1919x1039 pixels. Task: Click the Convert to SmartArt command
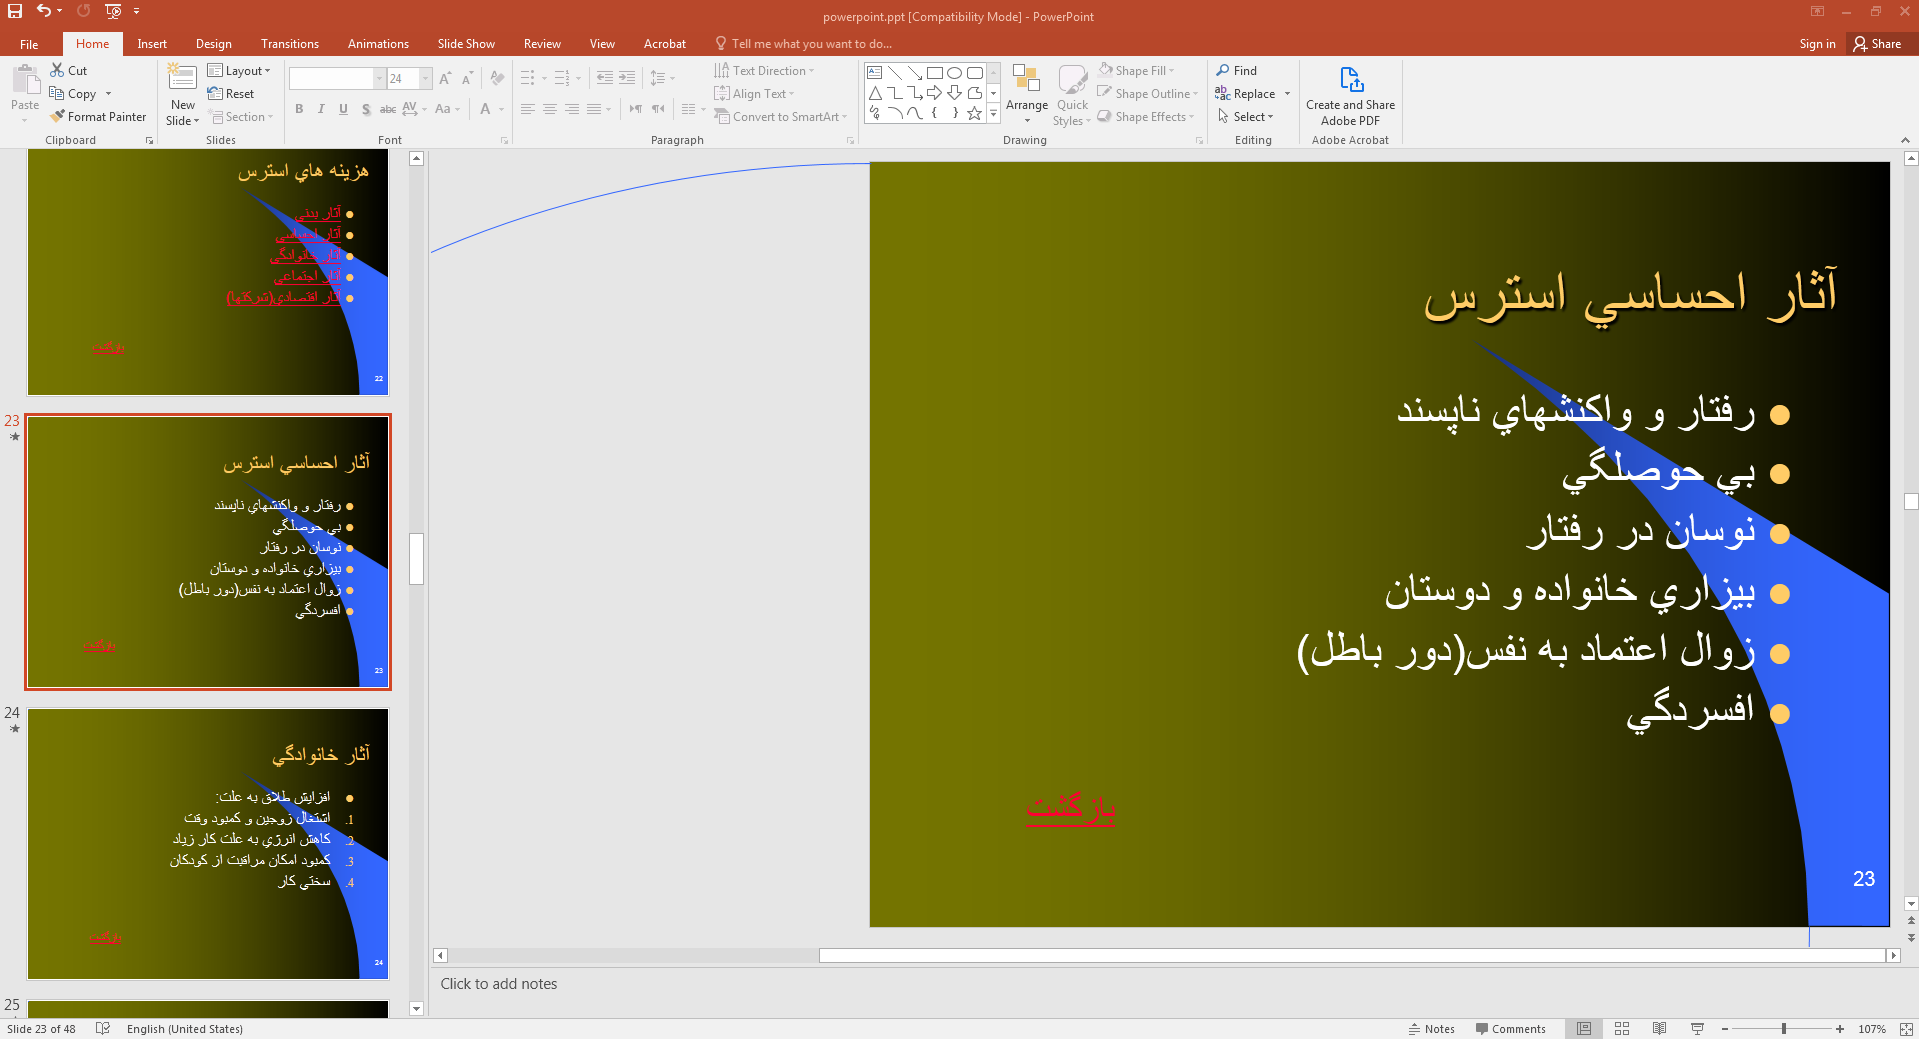(x=780, y=116)
